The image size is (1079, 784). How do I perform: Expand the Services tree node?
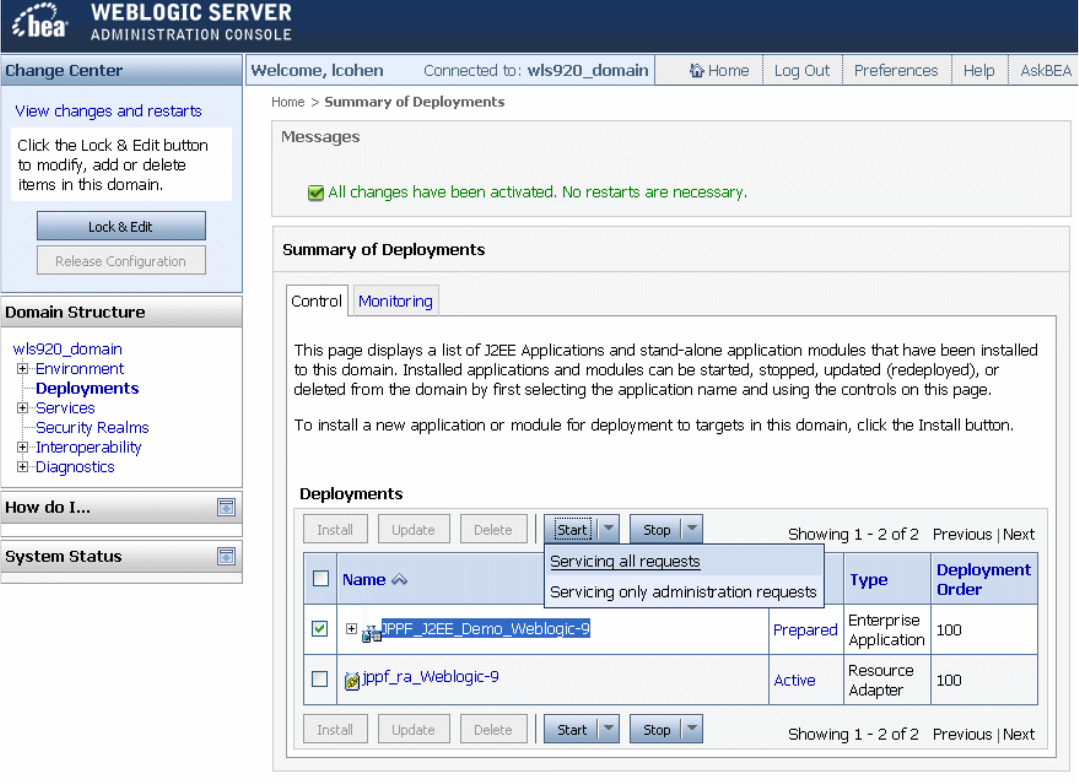point(23,407)
